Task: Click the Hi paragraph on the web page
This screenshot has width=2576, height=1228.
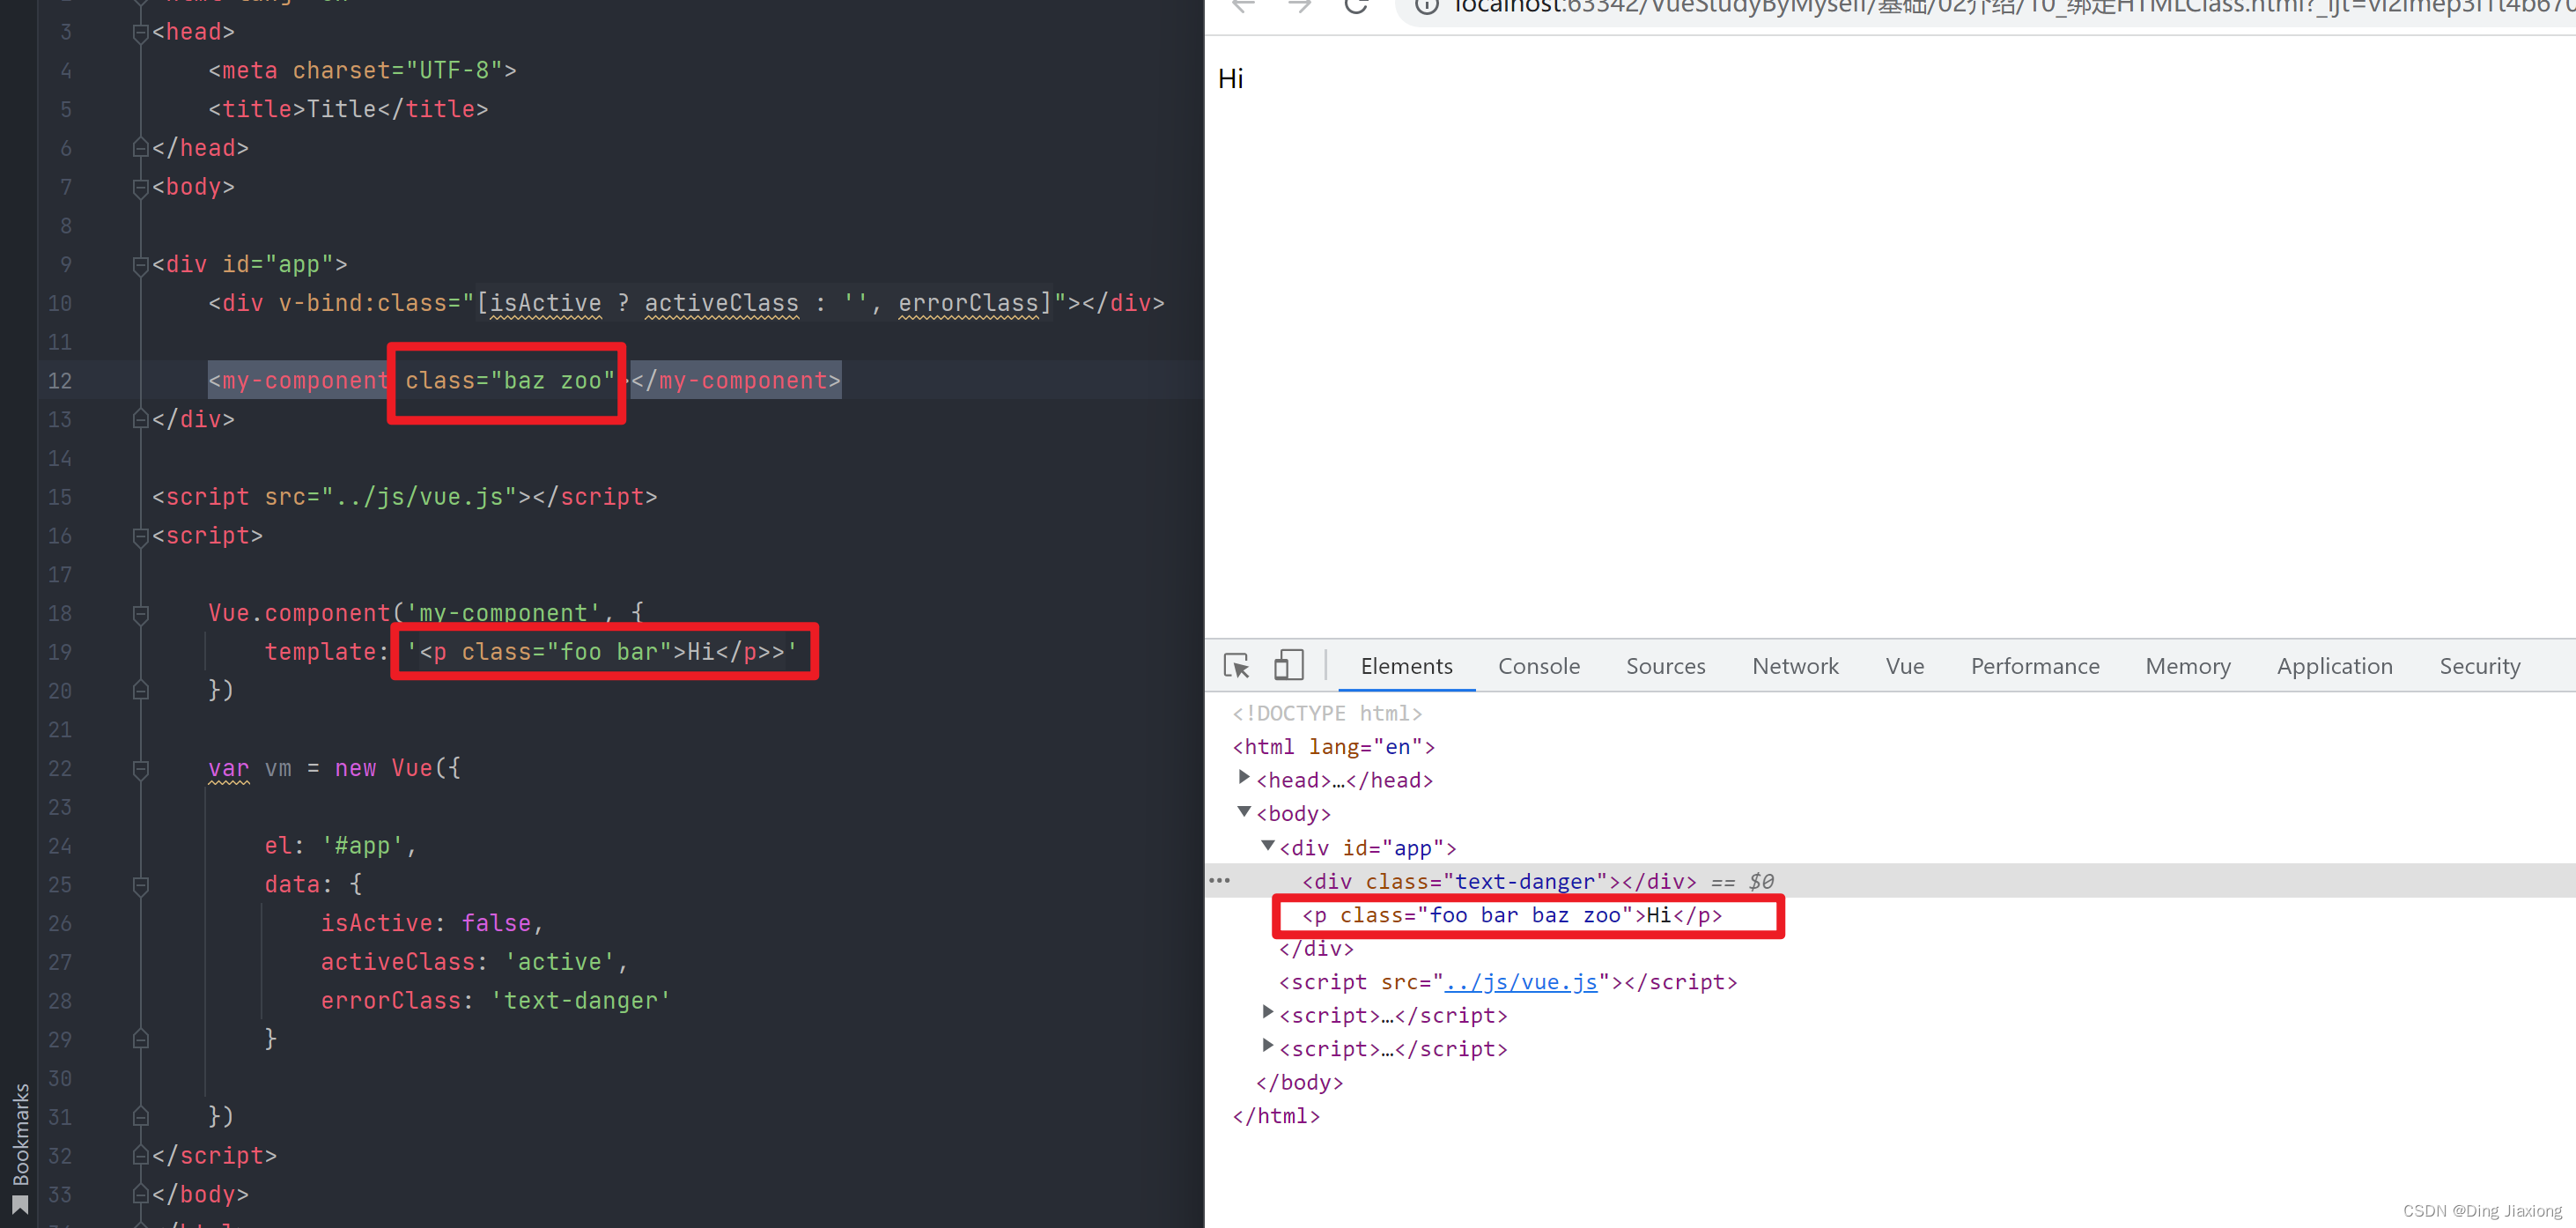Action: click(1231, 79)
